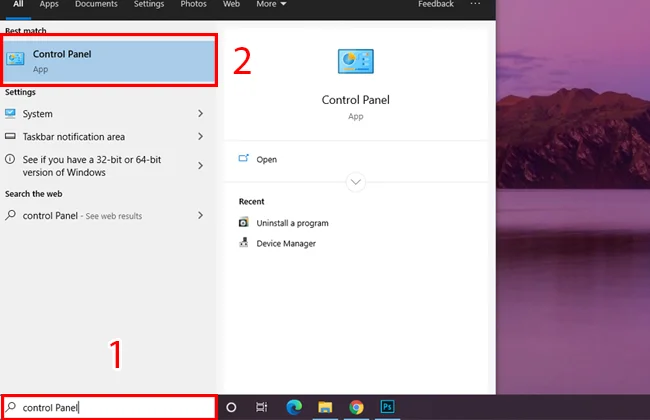Switch to the Settings tab

(149, 4)
